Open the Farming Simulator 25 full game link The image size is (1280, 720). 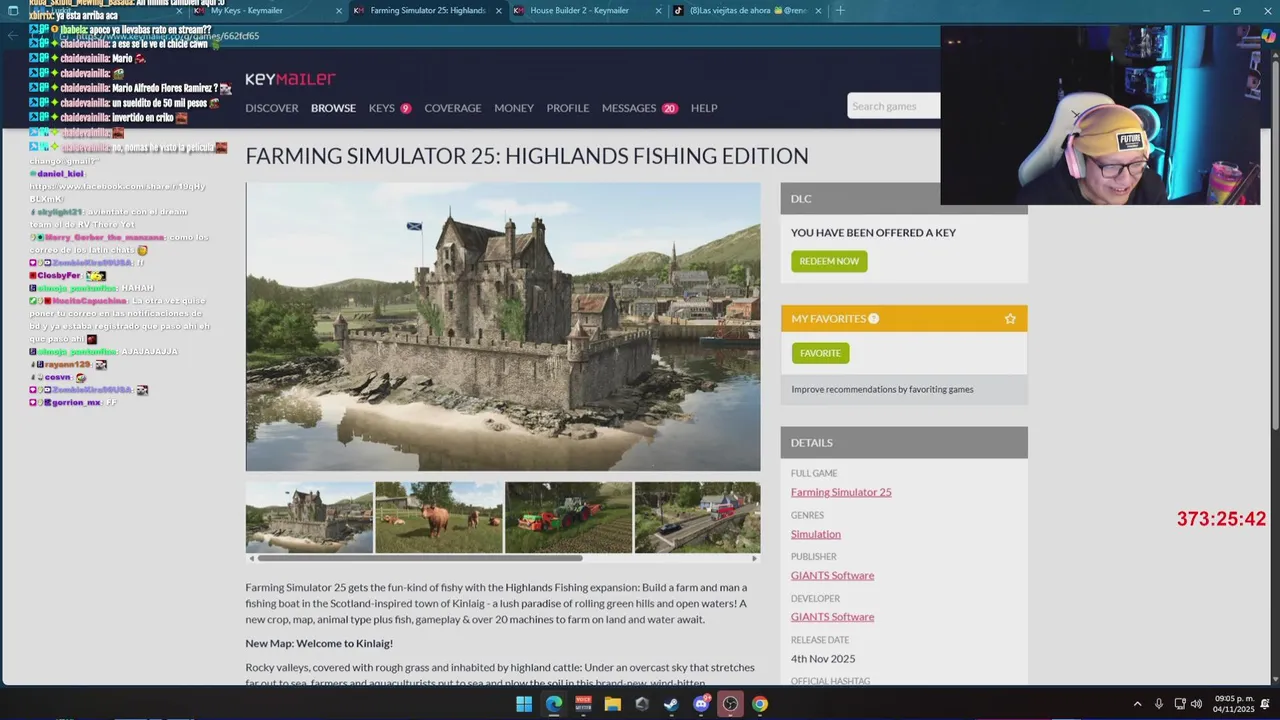tap(841, 492)
